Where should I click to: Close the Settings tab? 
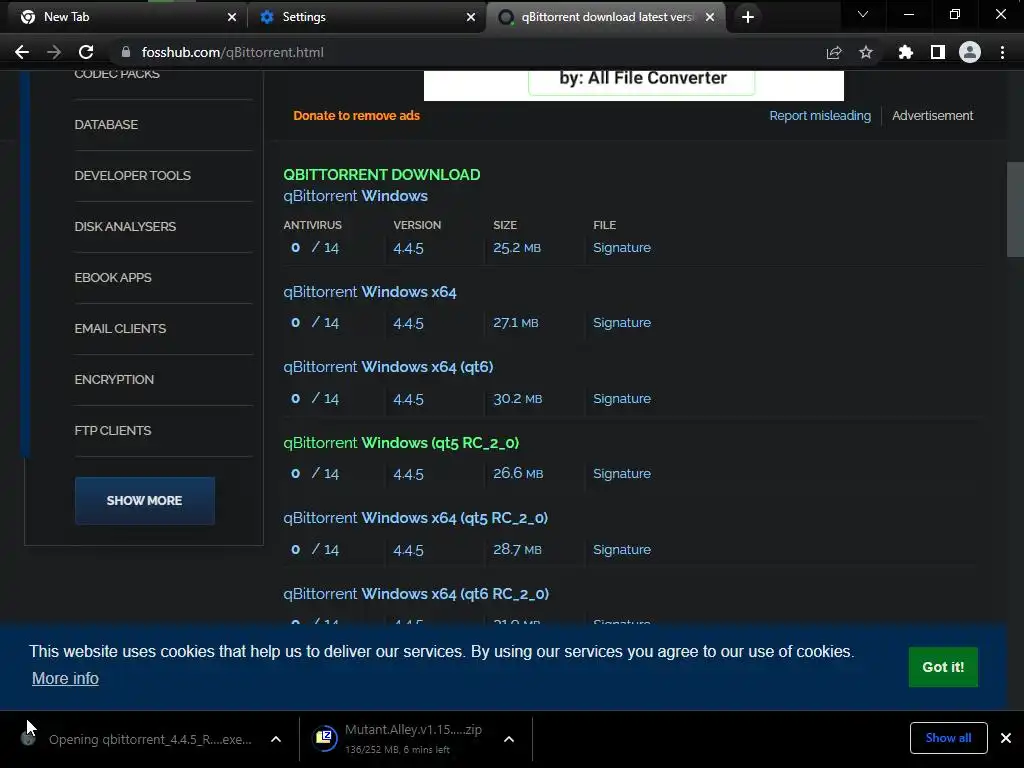[x=471, y=17]
